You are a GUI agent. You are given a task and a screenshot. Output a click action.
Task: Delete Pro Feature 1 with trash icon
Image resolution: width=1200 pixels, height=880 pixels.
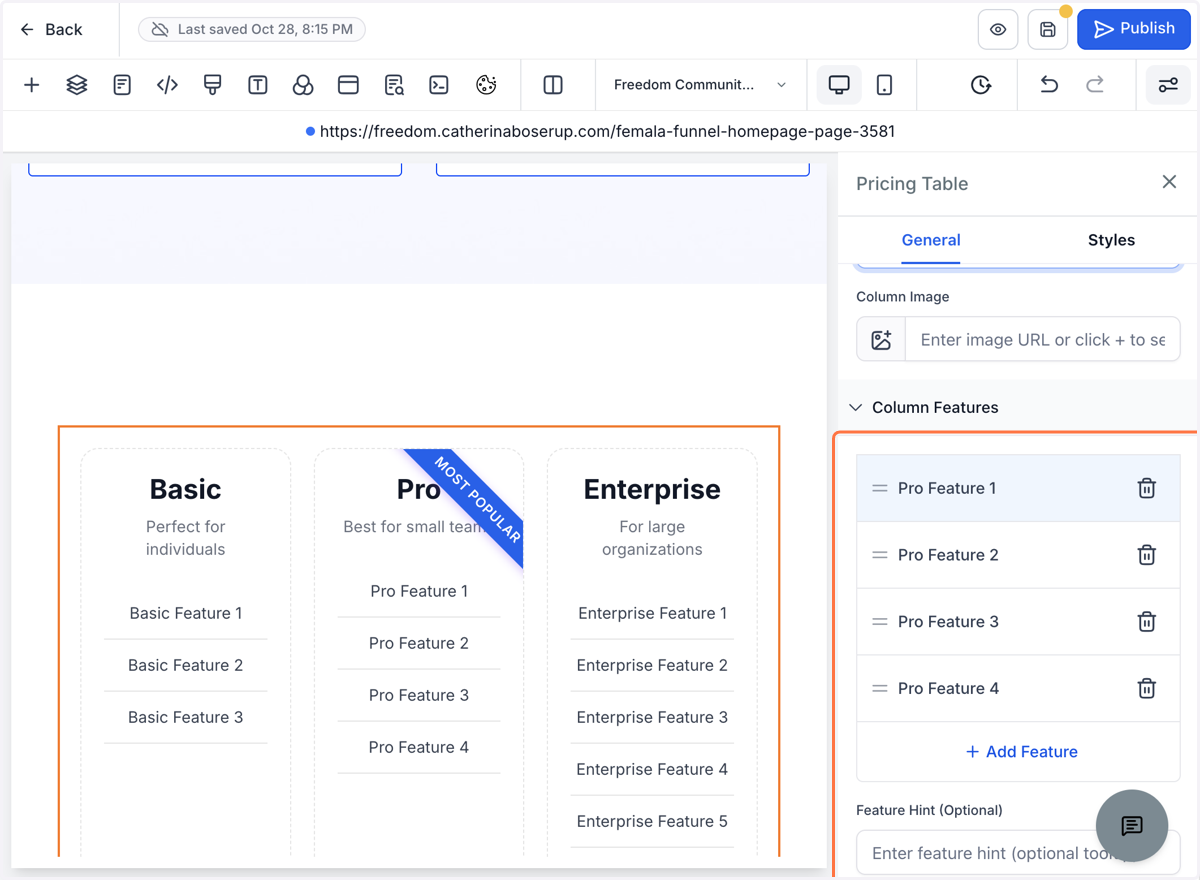[x=1147, y=488]
